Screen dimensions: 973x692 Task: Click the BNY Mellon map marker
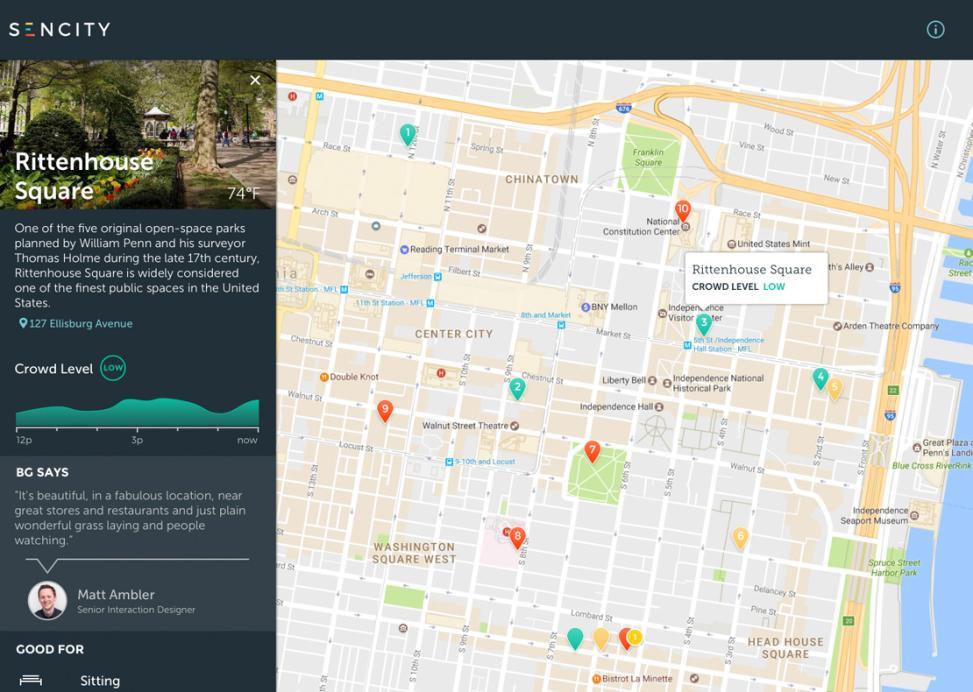click(585, 307)
